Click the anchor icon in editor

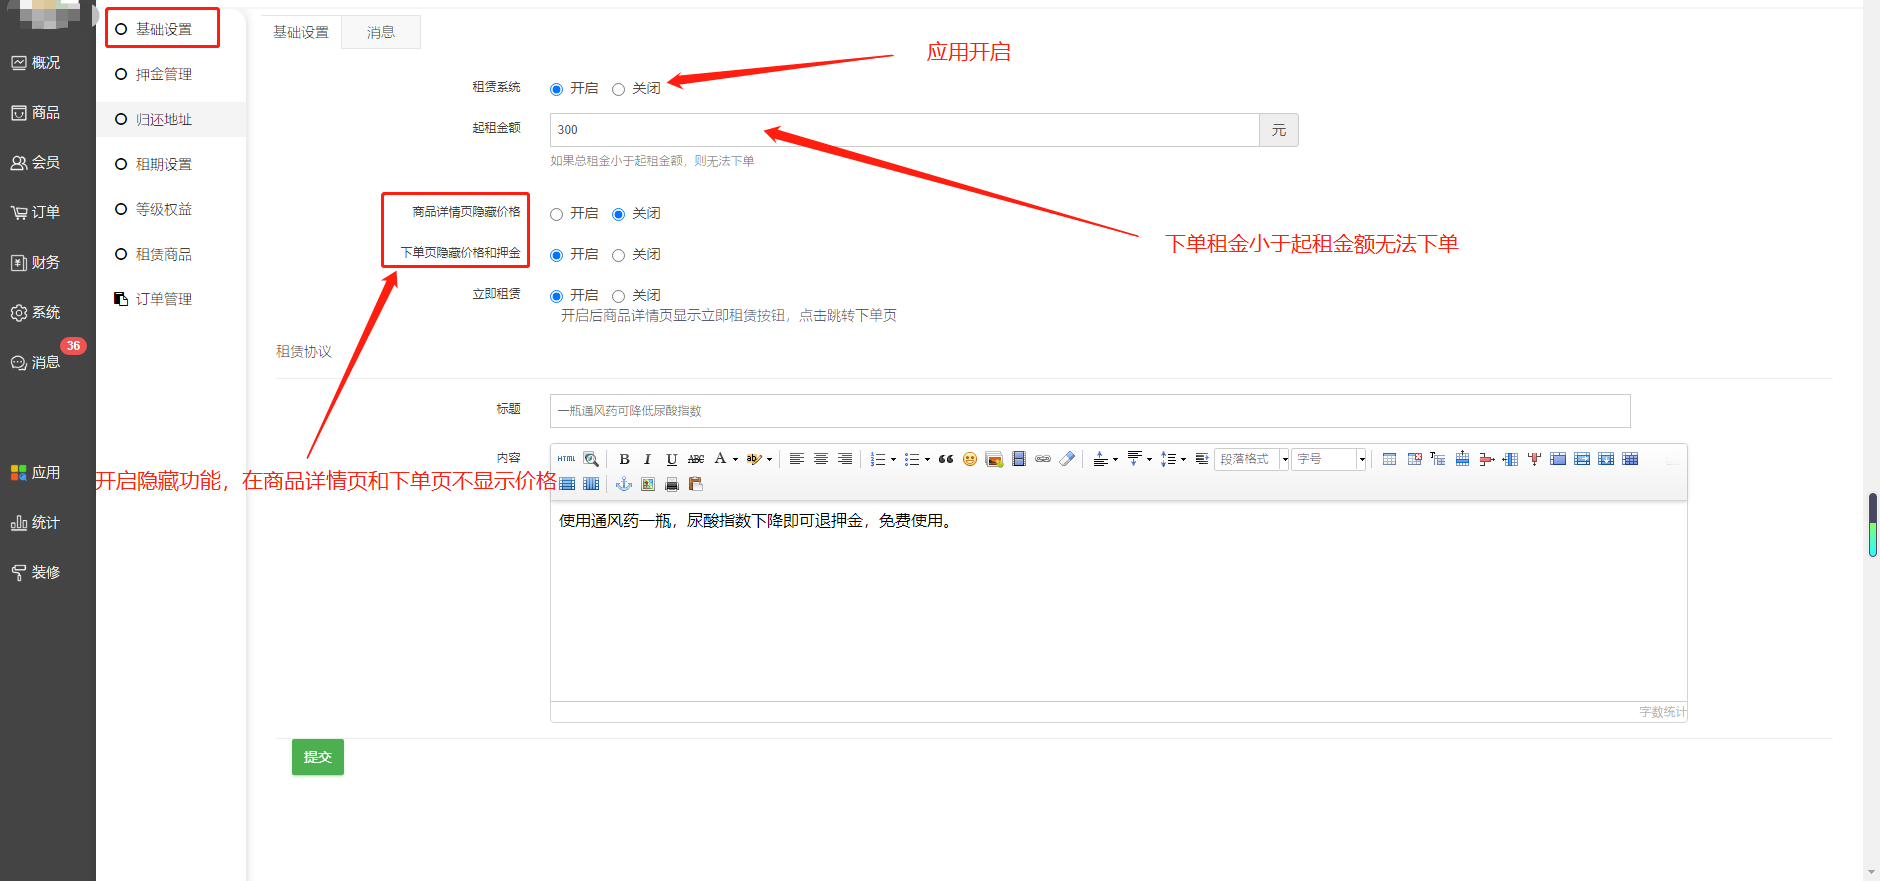pyautogui.click(x=624, y=484)
